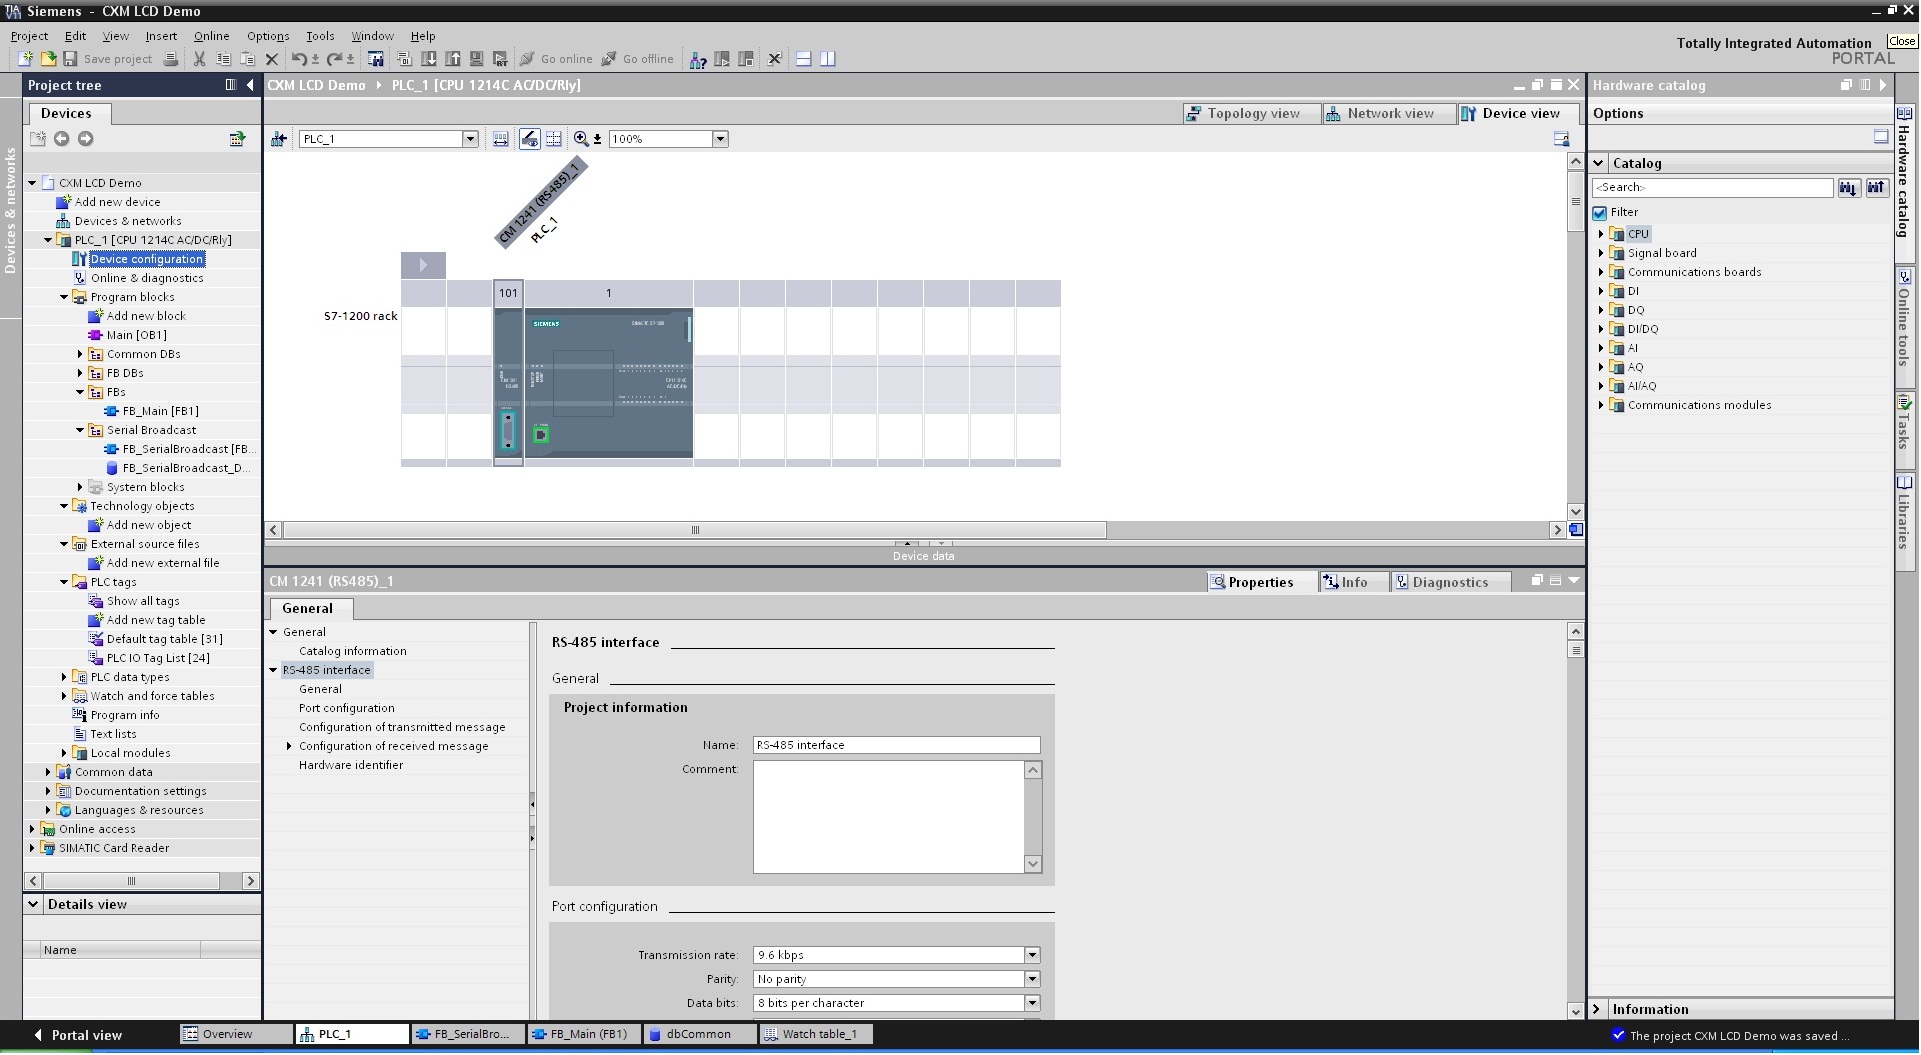Click the New project icon in toolbar
Viewport: 1921px width, 1055px height.
25,59
